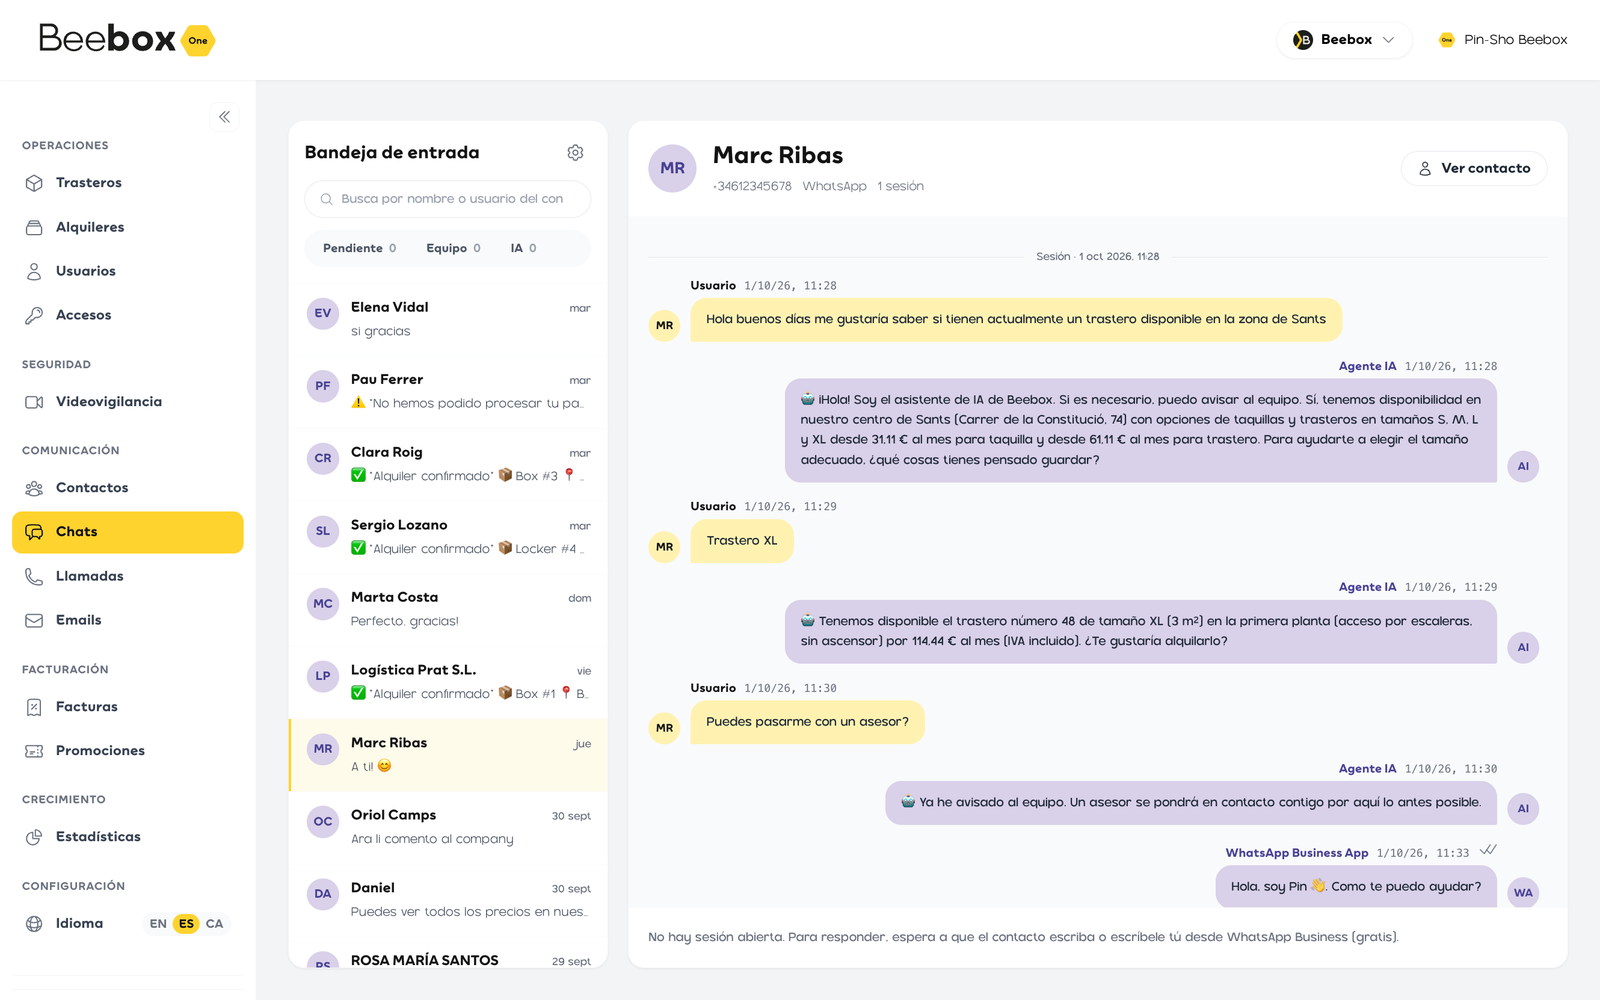
Task: Click the Emails envelope icon
Action: 34,620
